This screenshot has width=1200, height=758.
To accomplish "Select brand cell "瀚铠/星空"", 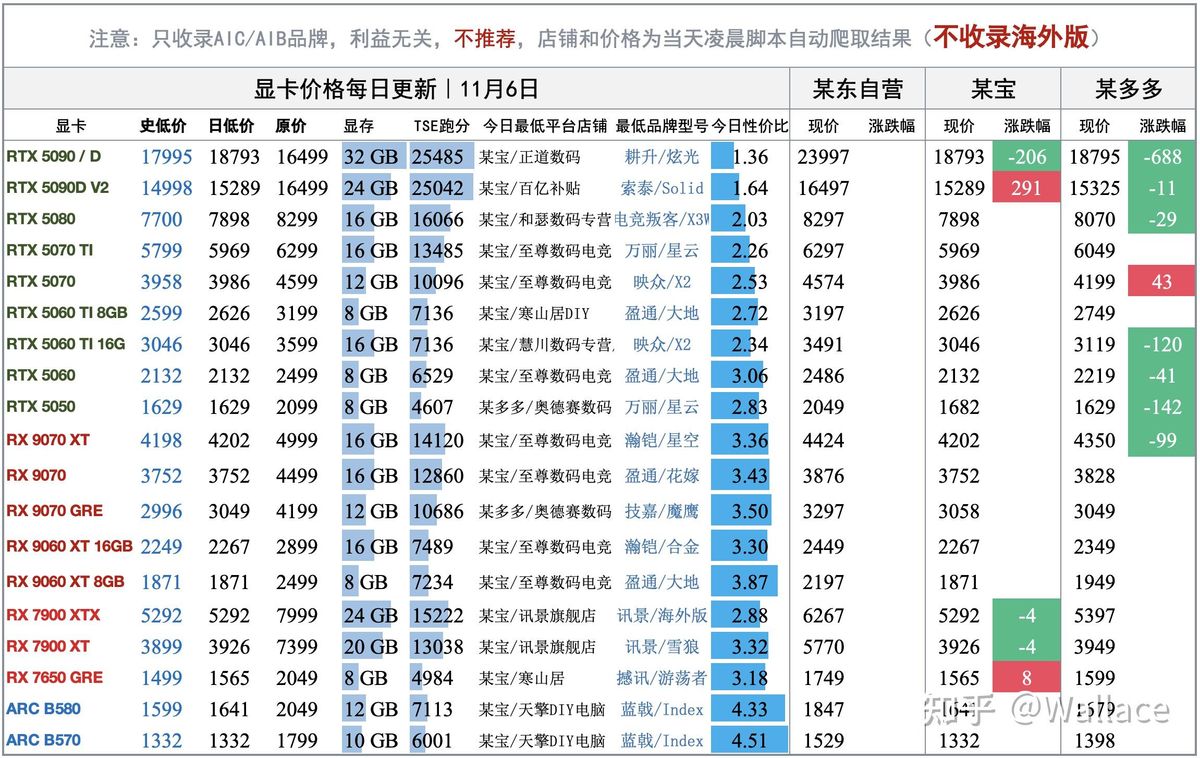I will tap(662, 440).
